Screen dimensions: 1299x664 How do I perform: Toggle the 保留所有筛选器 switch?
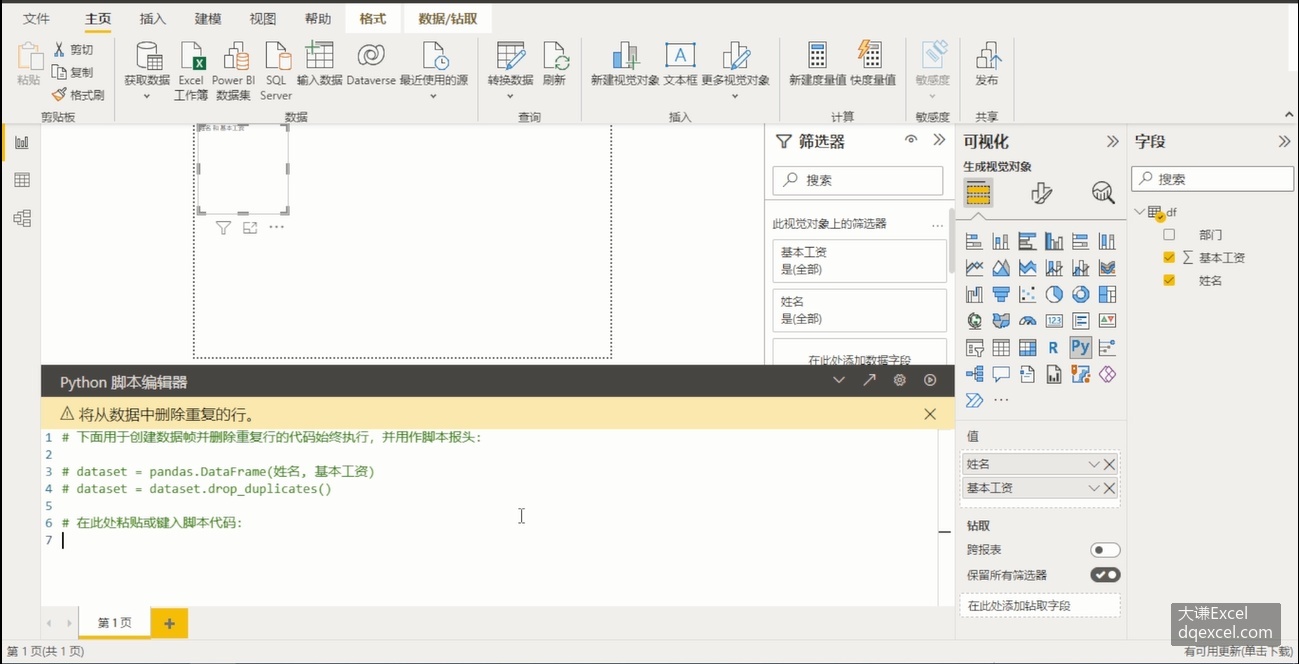pos(1105,575)
